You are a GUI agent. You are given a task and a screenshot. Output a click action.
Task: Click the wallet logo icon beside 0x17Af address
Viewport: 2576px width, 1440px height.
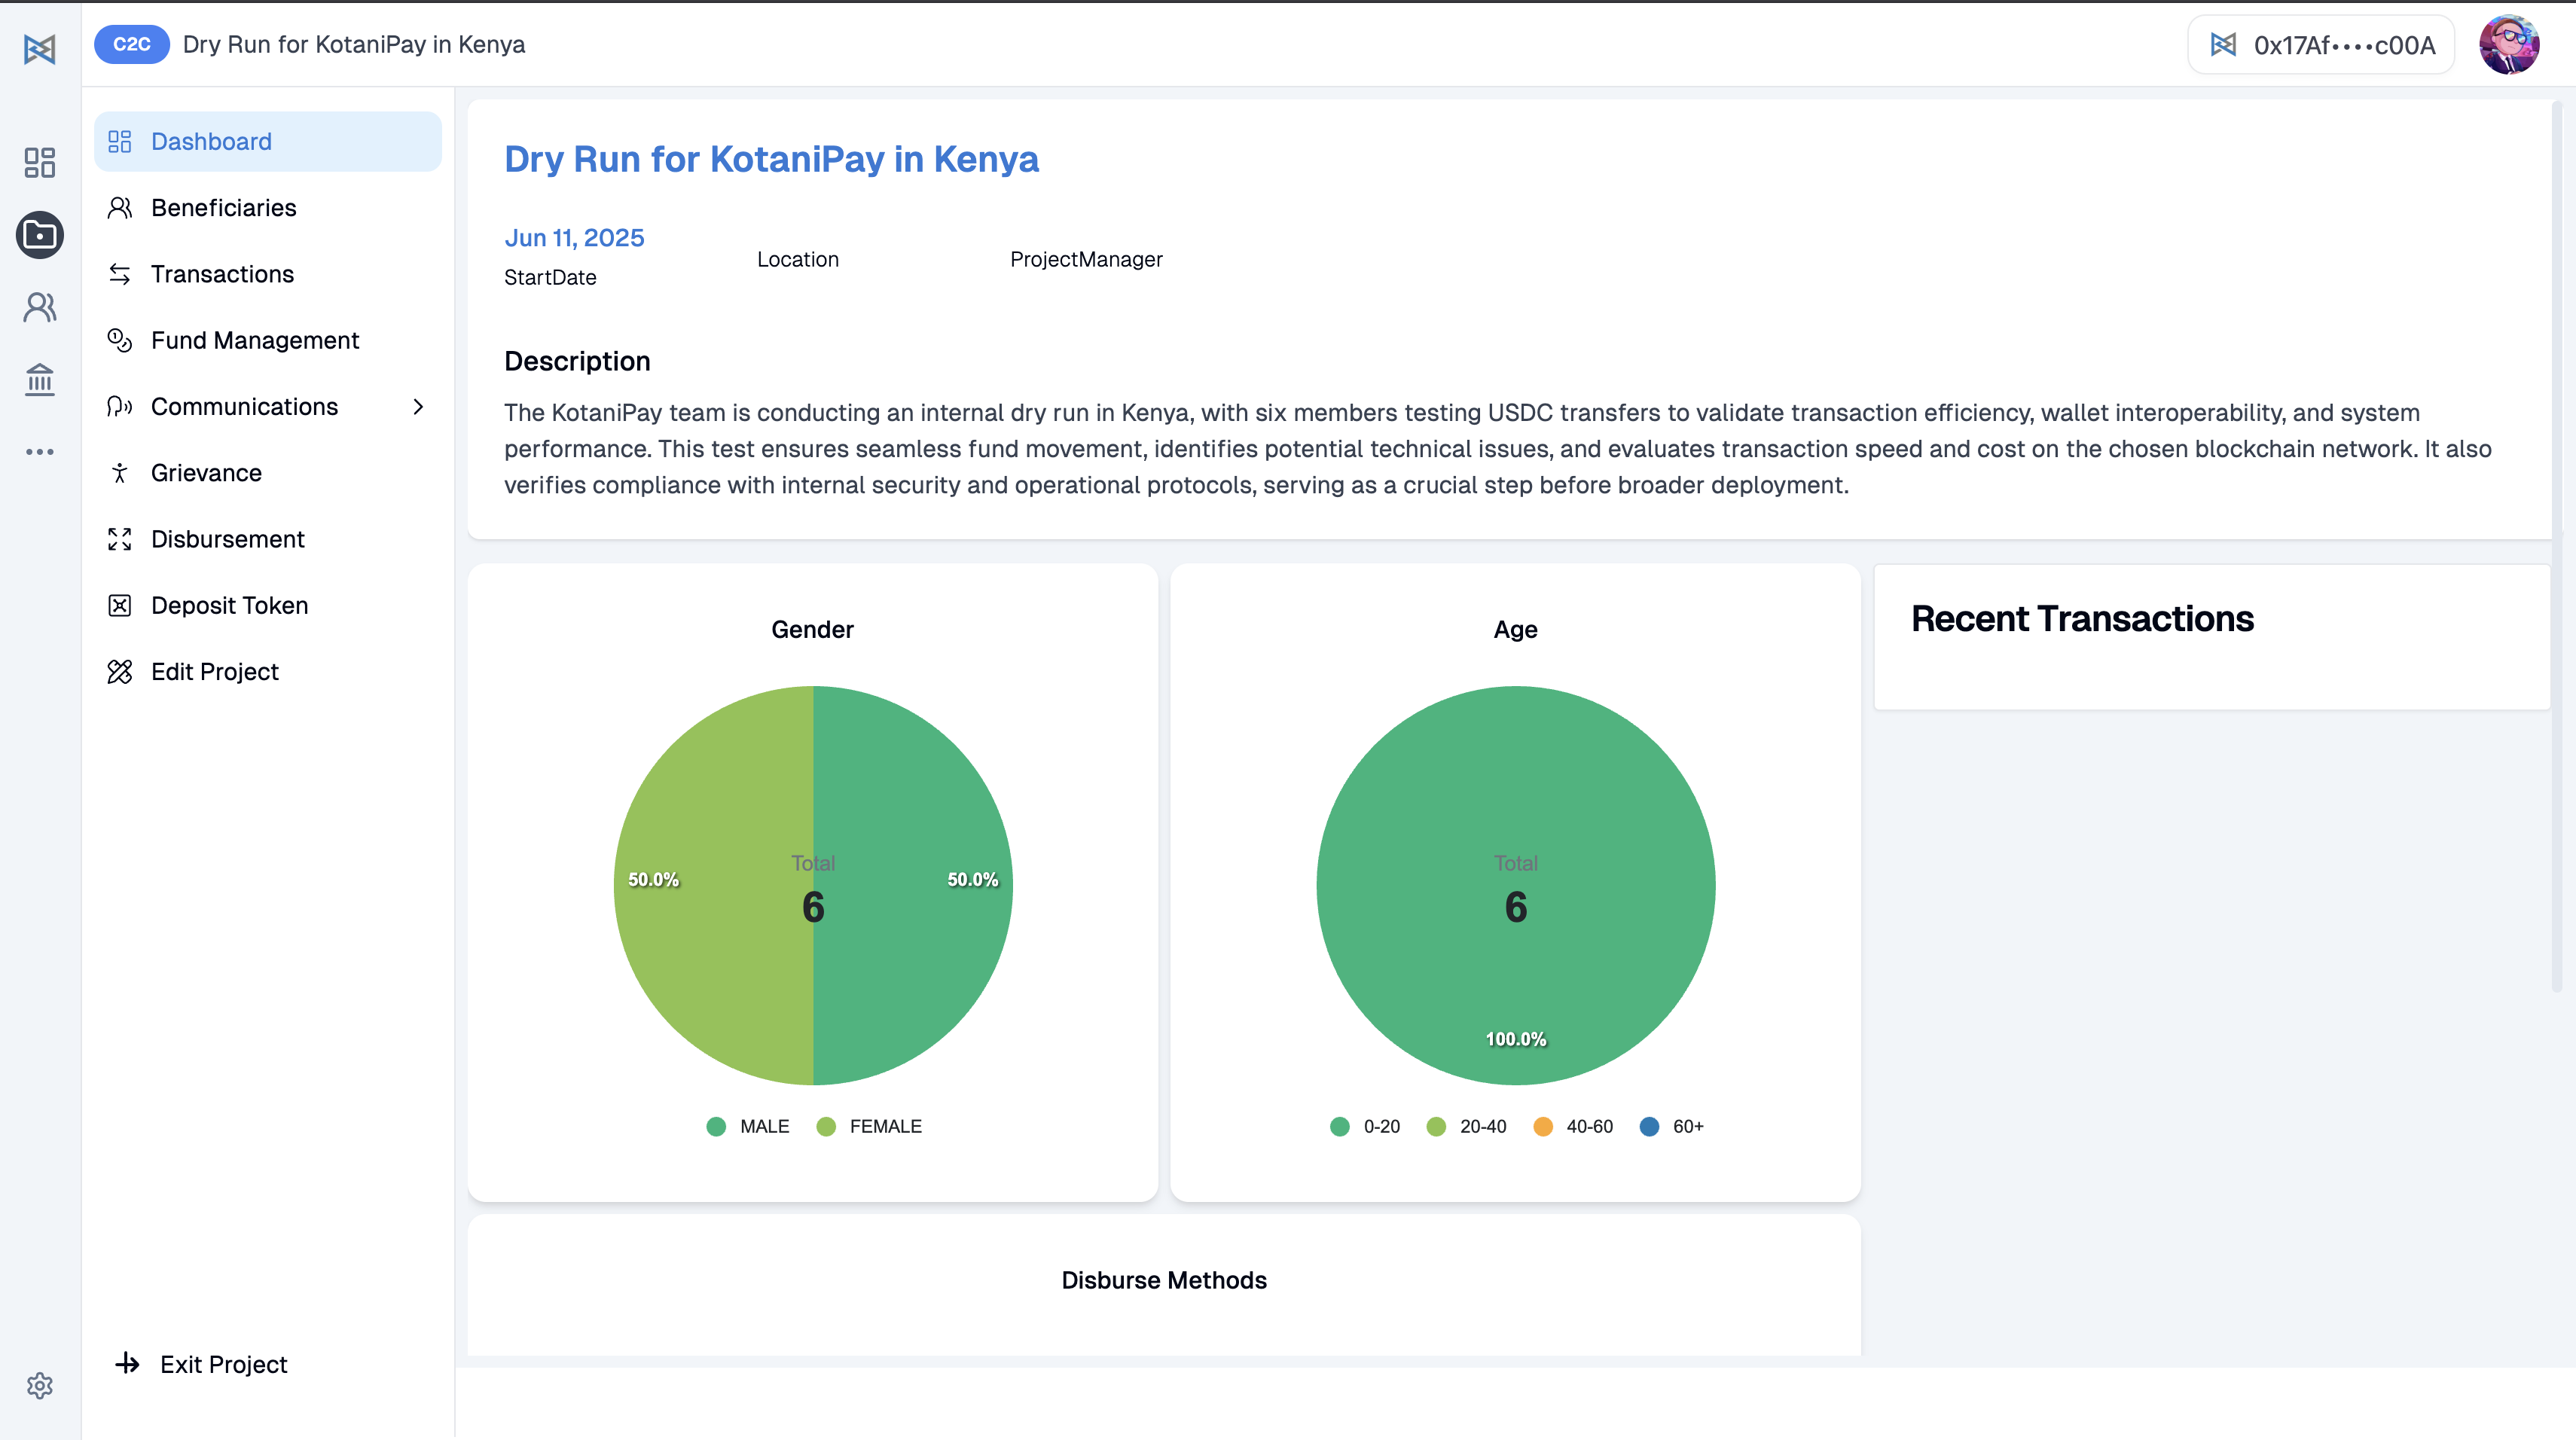(2223, 45)
